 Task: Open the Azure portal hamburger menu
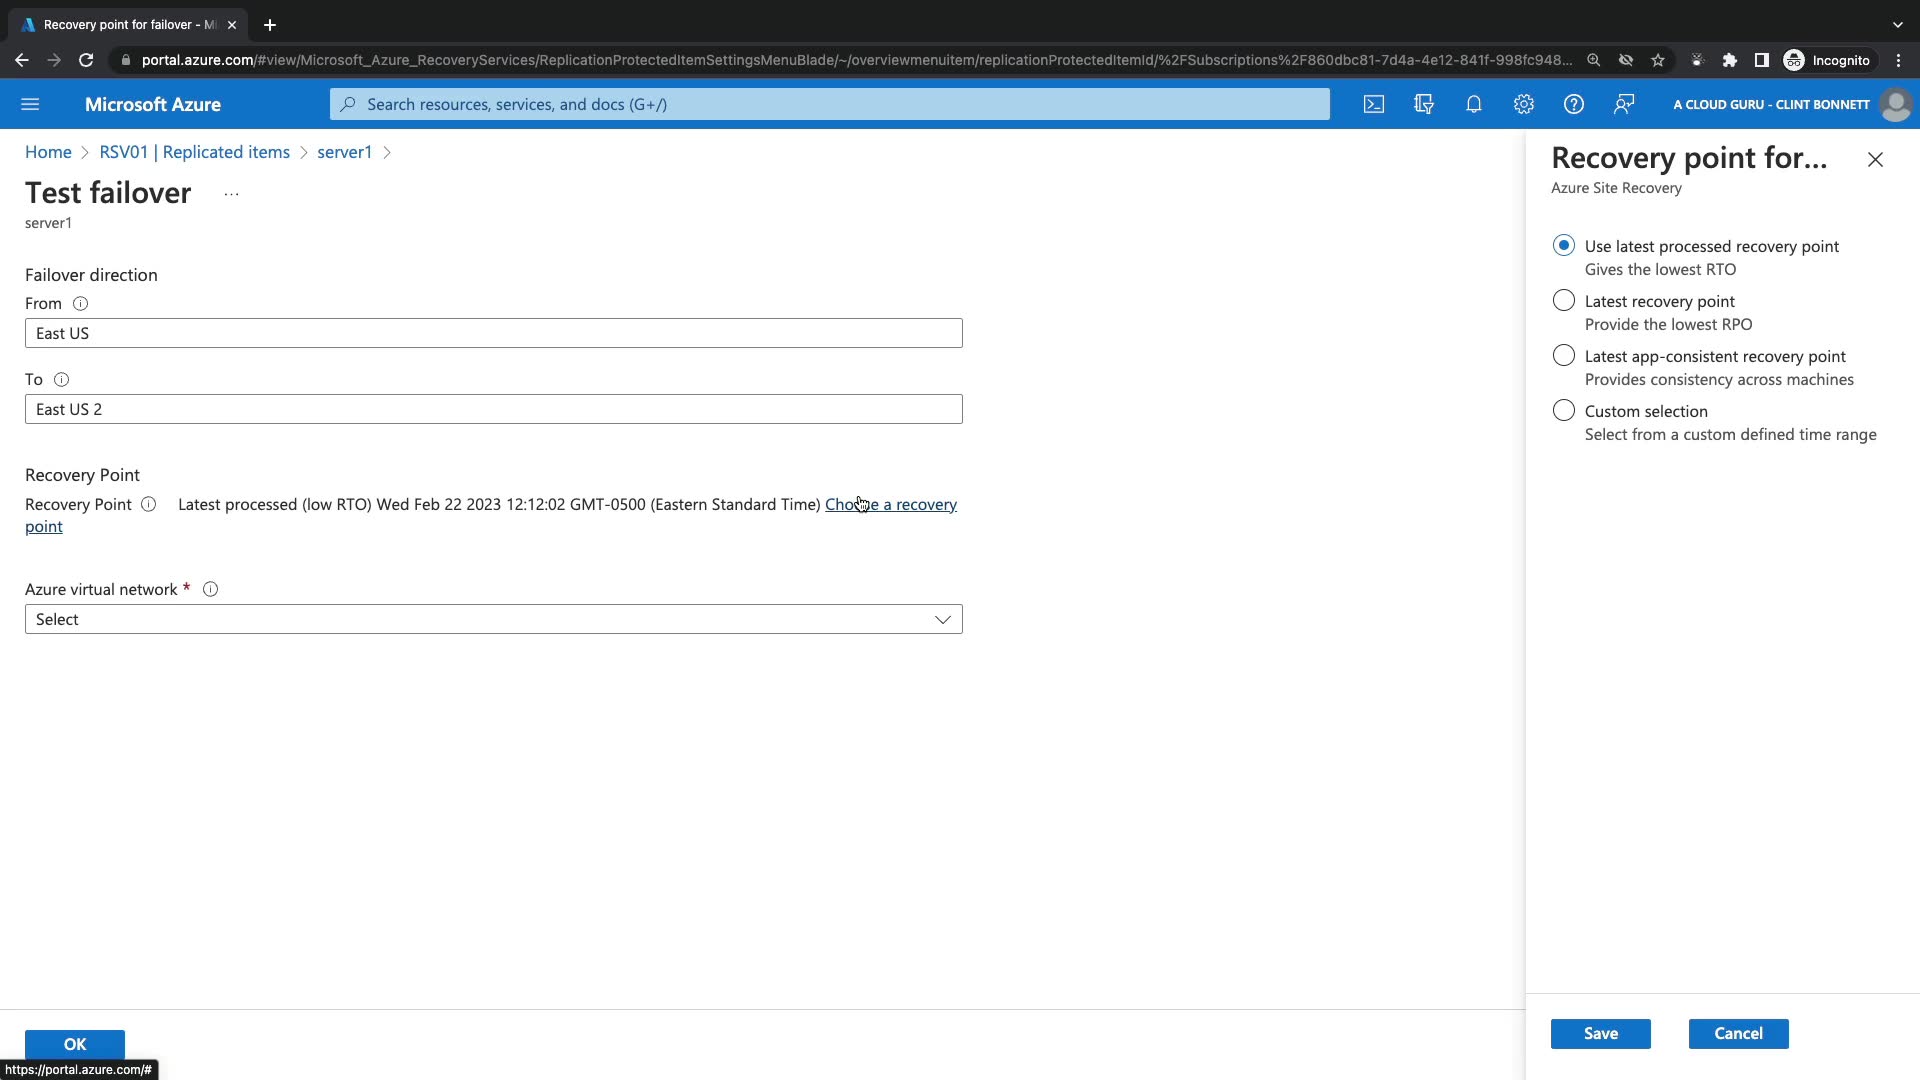pyautogui.click(x=30, y=104)
